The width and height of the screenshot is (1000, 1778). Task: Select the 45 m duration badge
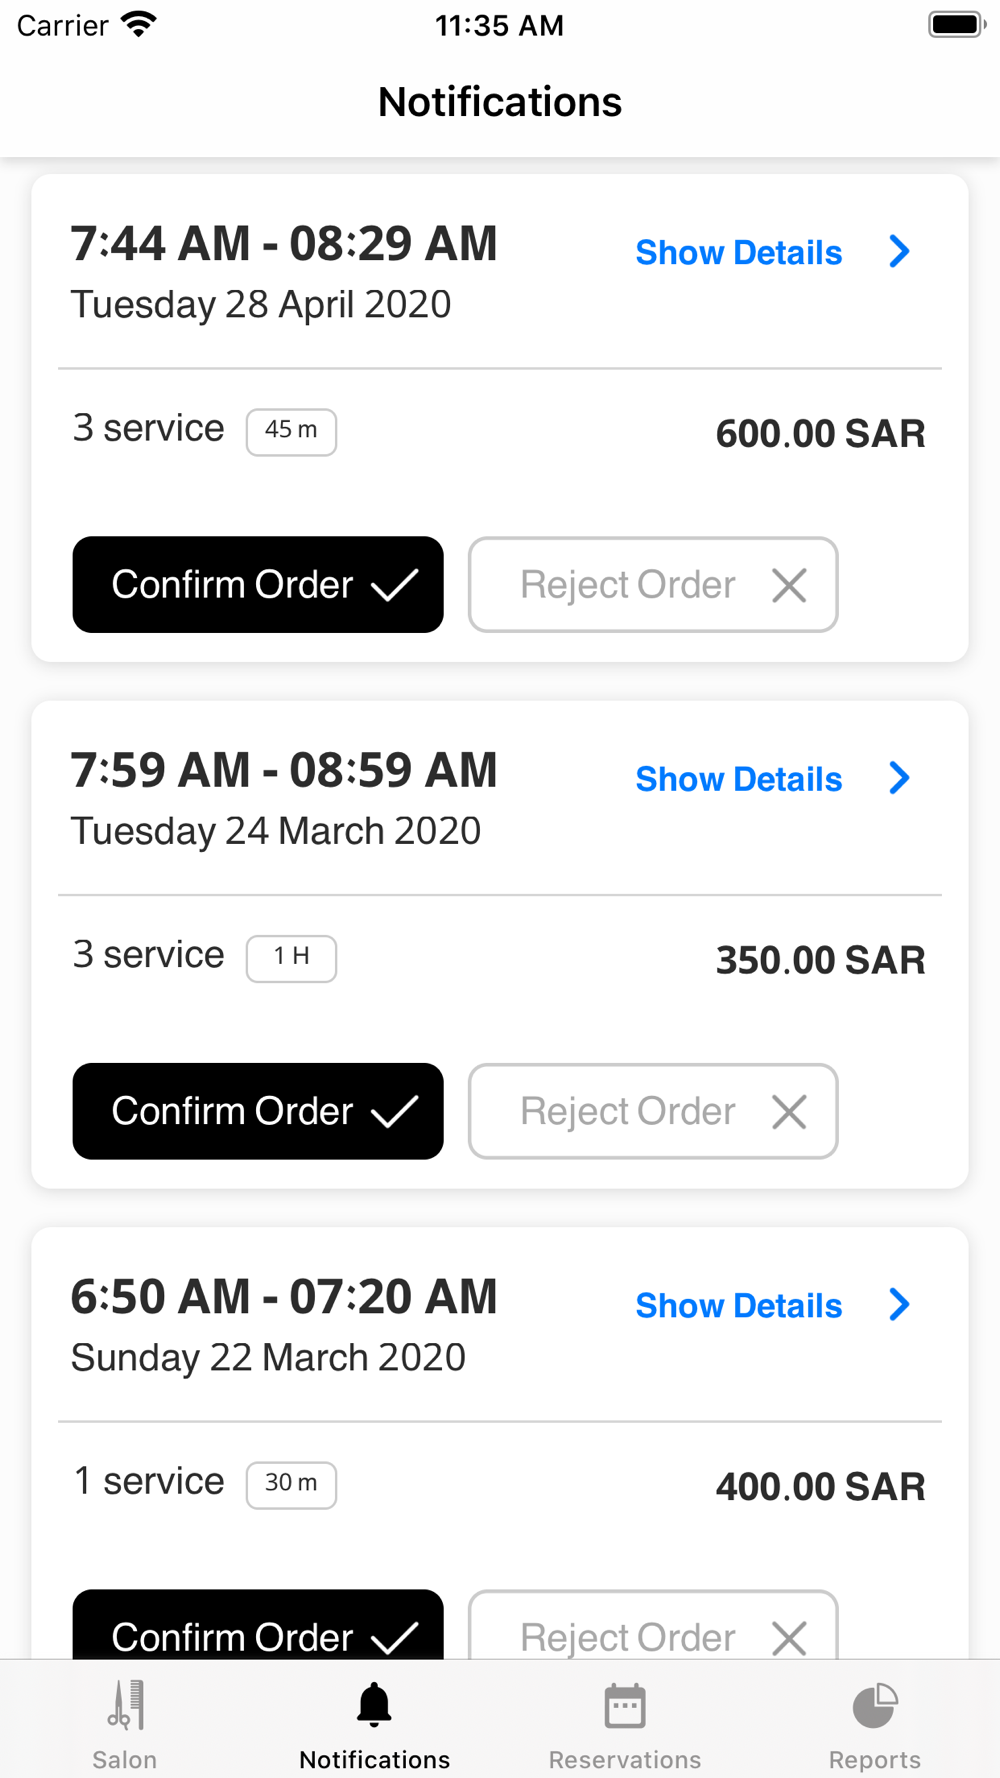coord(291,432)
